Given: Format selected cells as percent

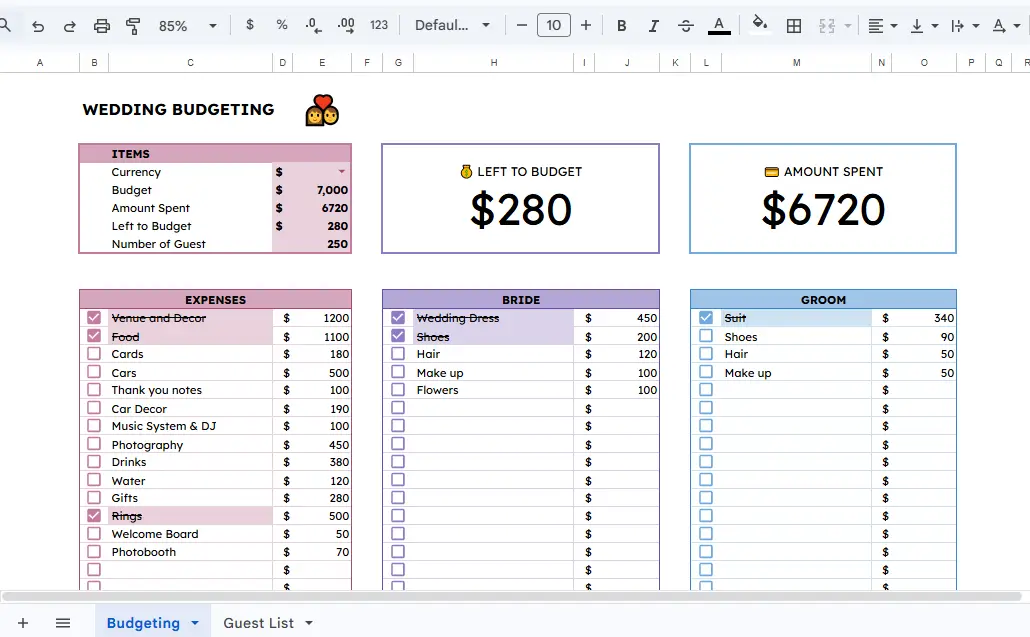Looking at the screenshot, I should click(x=281, y=25).
